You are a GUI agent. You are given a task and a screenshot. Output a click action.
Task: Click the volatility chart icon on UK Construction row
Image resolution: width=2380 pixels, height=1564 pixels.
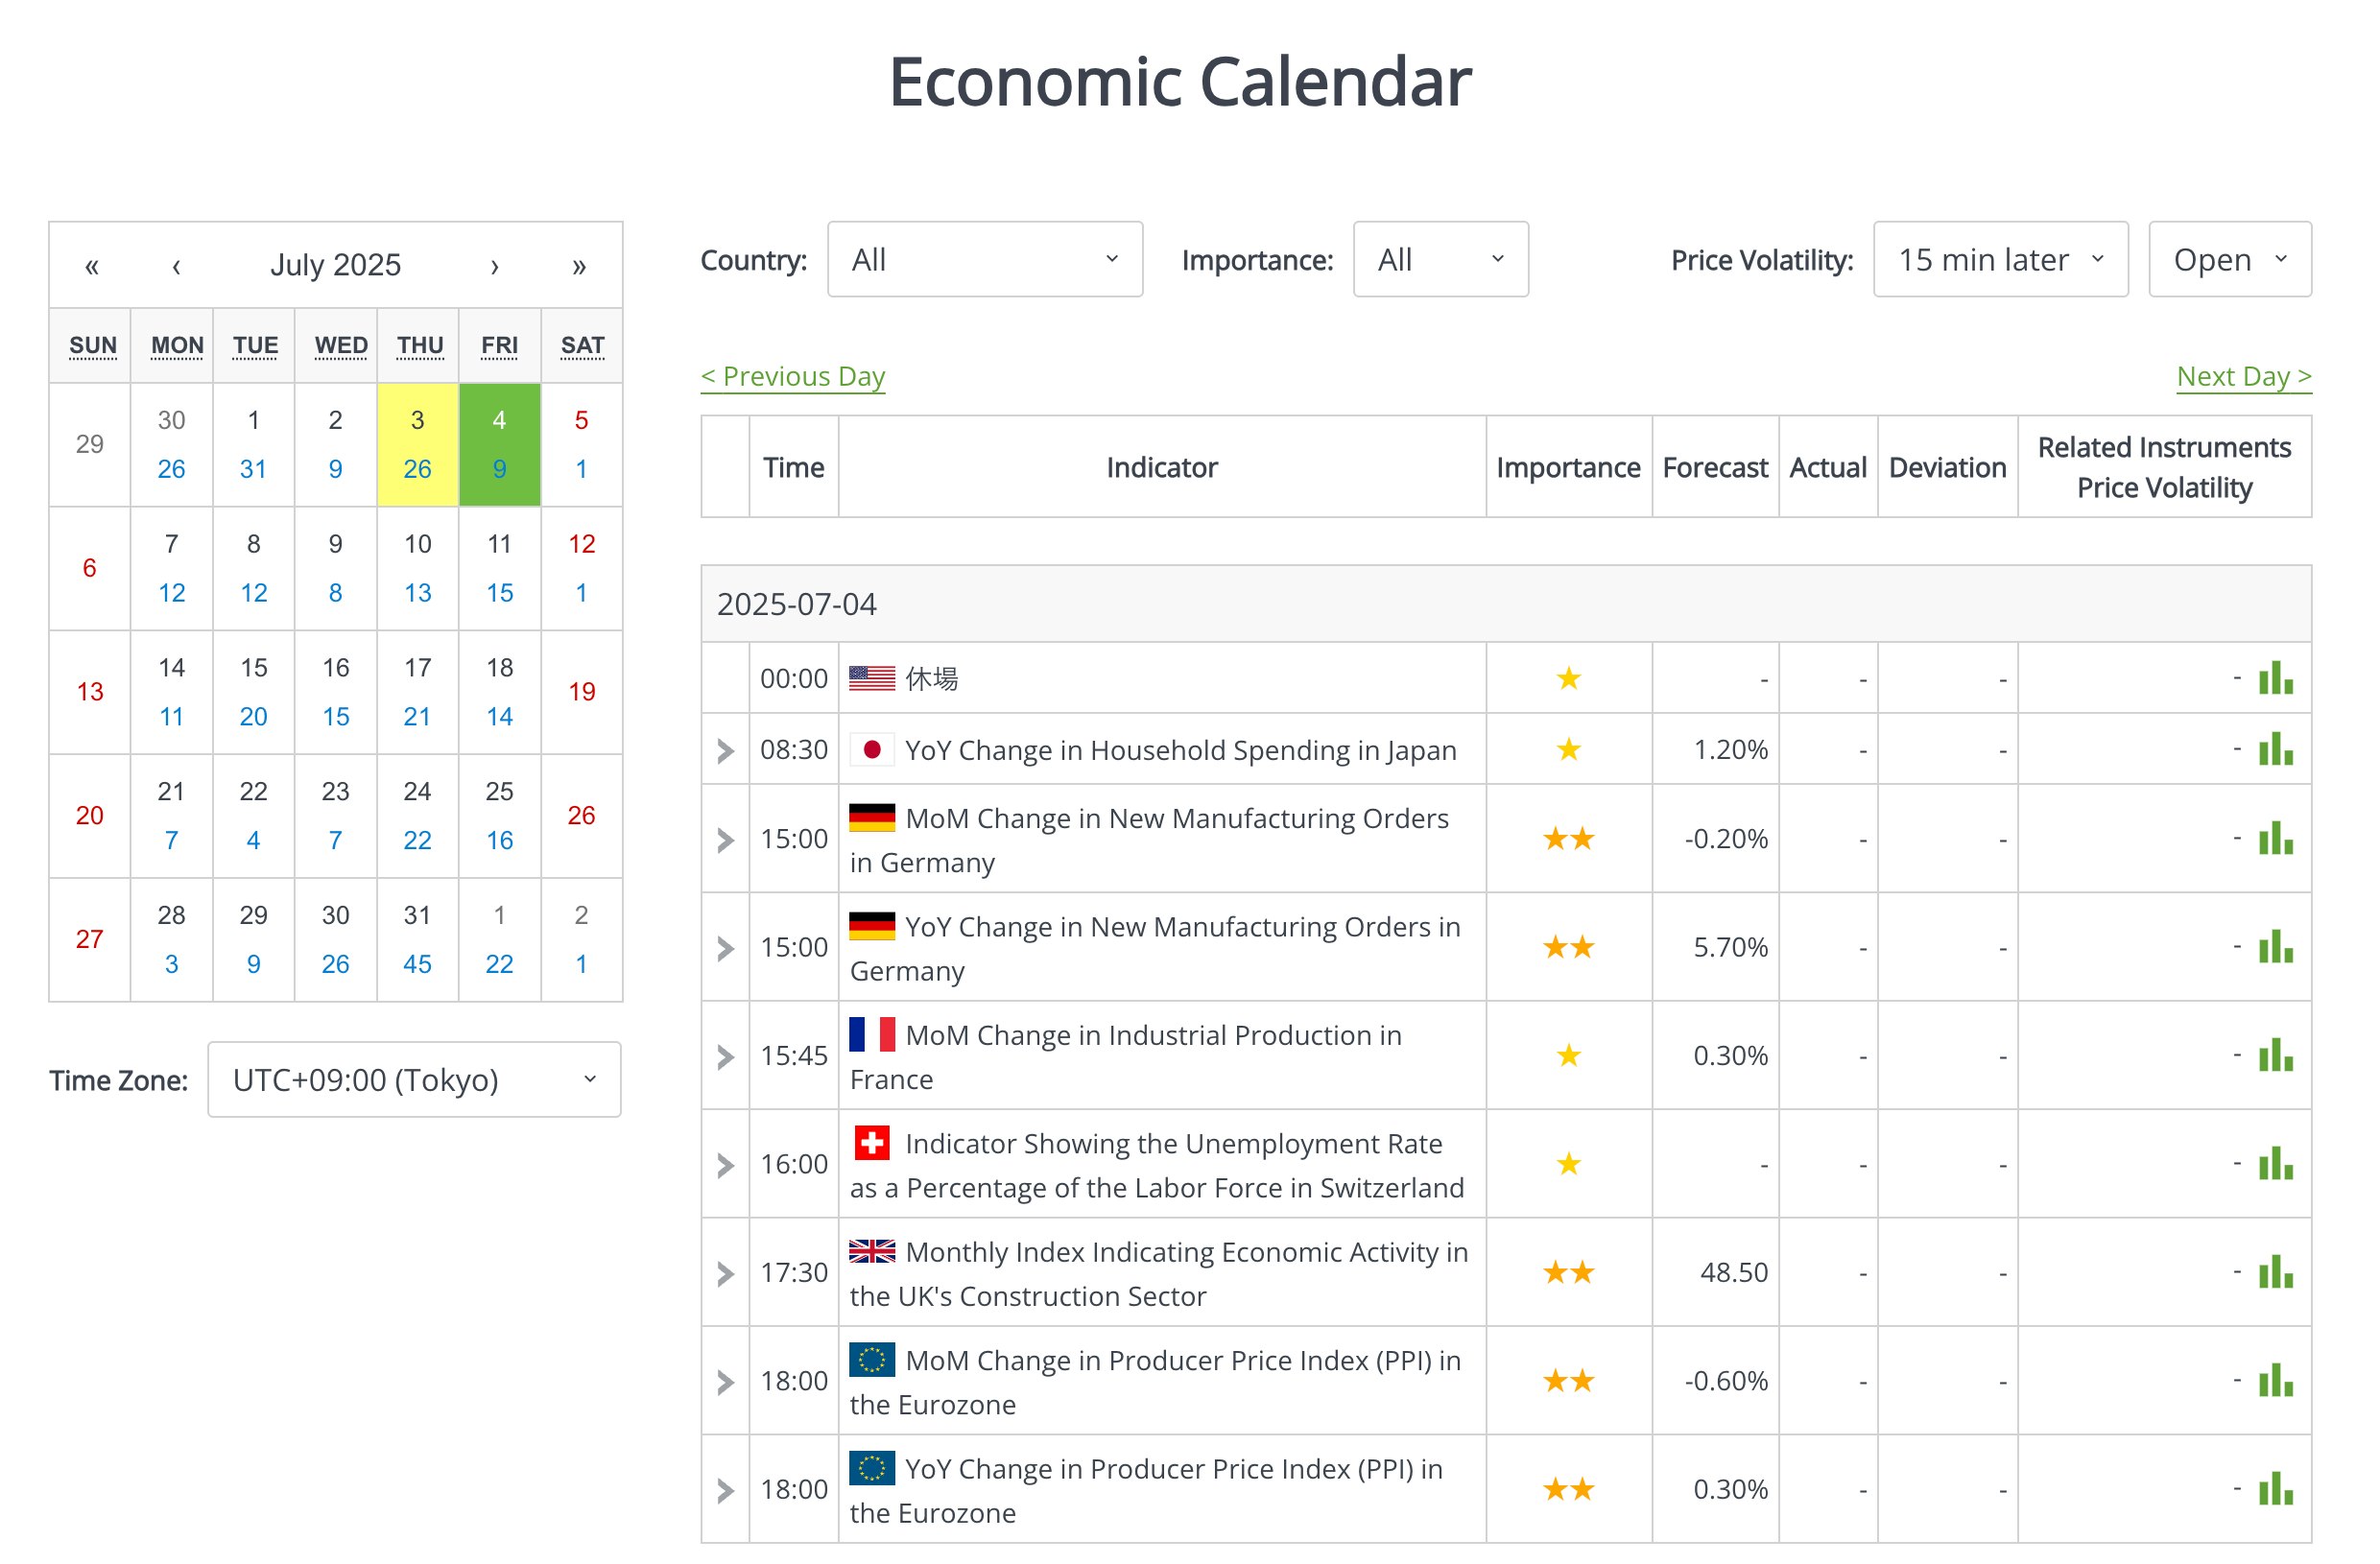[x=2275, y=1273]
